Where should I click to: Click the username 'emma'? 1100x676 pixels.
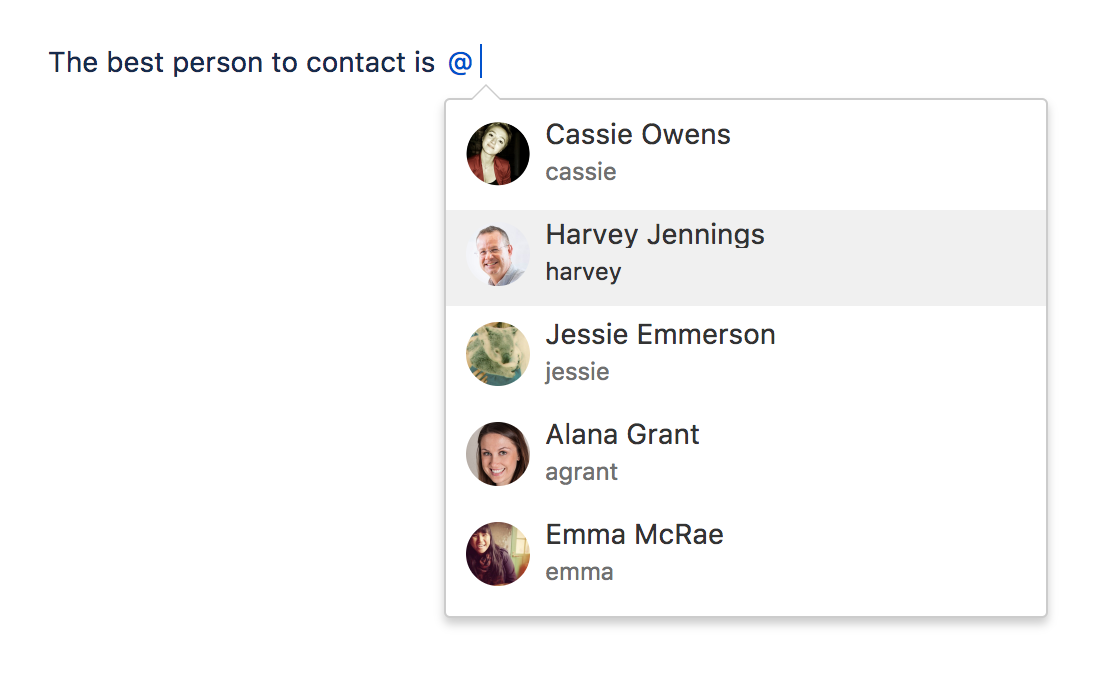(579, 572)
